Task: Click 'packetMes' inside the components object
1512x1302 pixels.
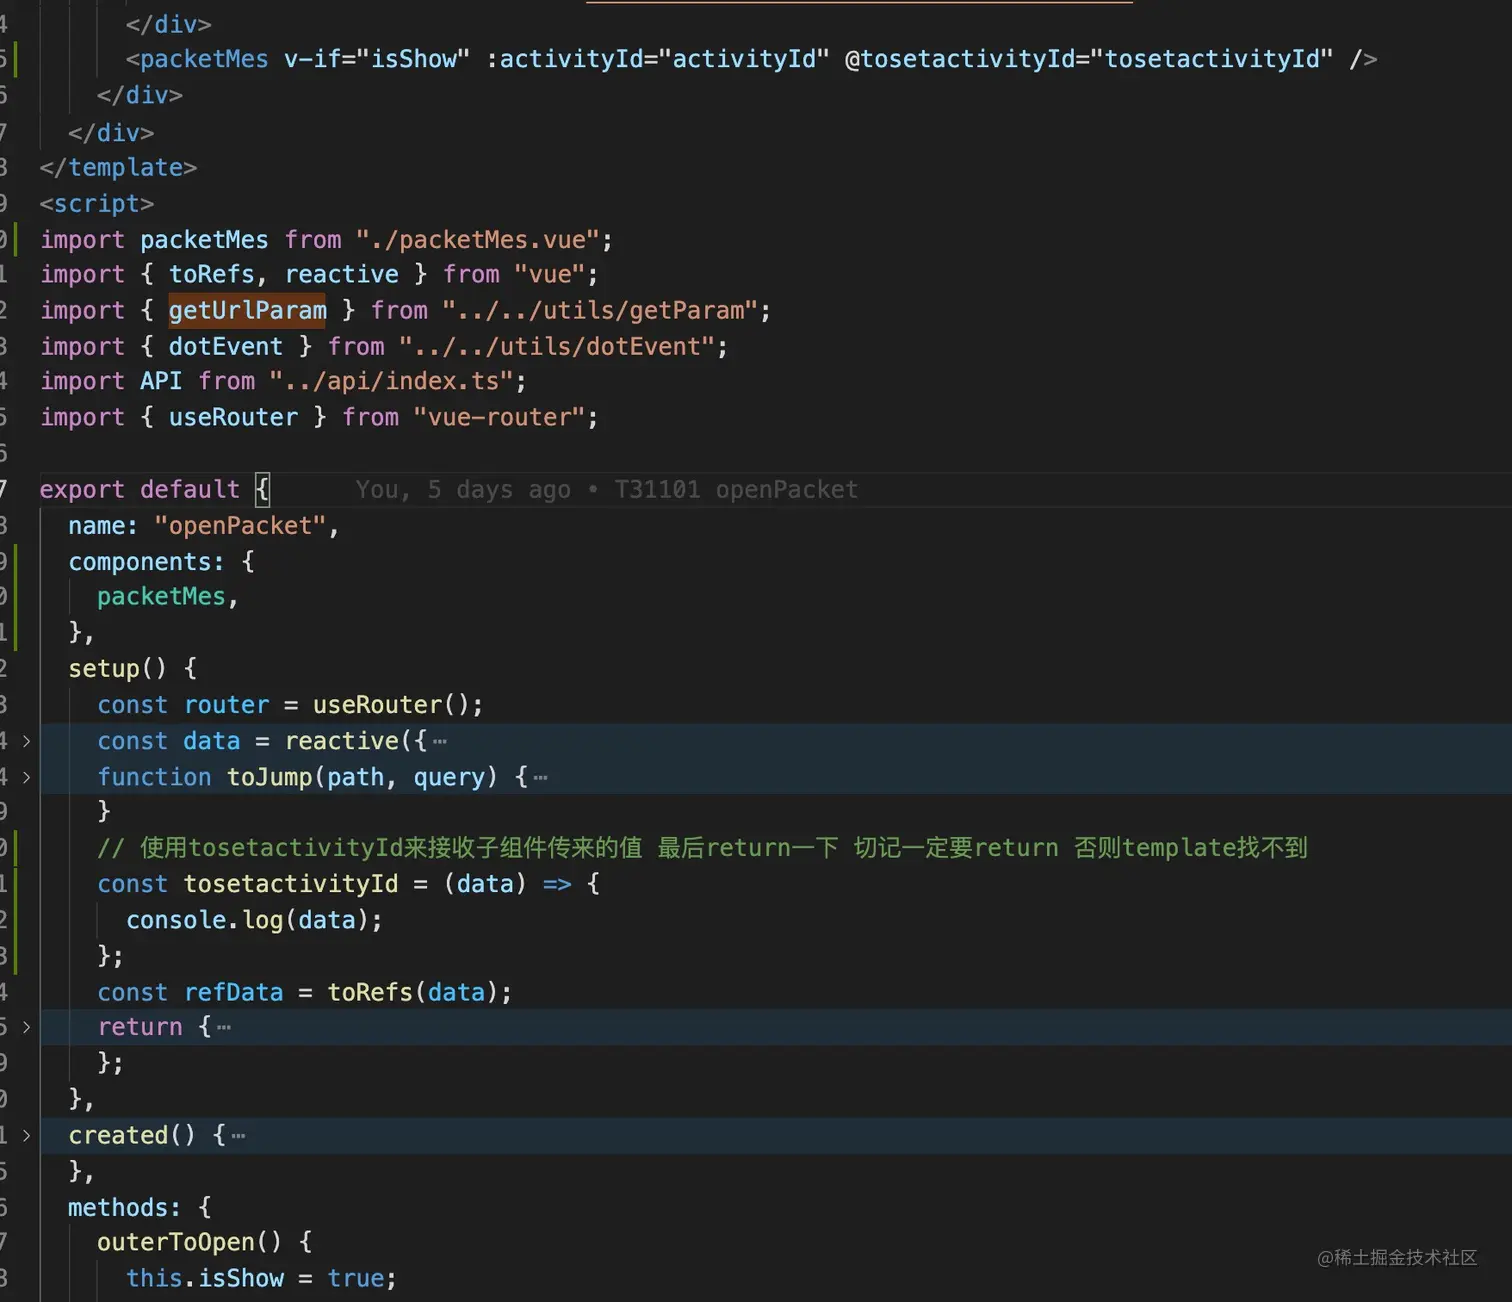Action: 161,597
